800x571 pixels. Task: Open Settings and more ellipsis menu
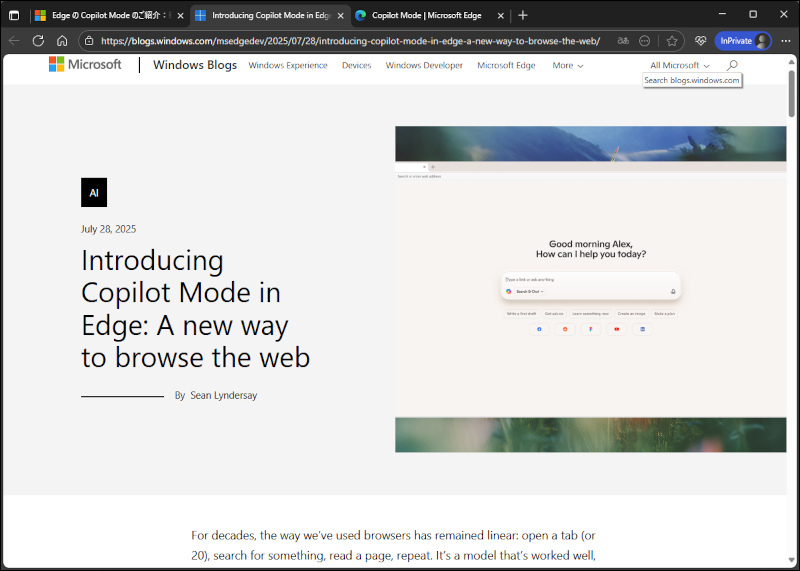[x=785, y=41]
